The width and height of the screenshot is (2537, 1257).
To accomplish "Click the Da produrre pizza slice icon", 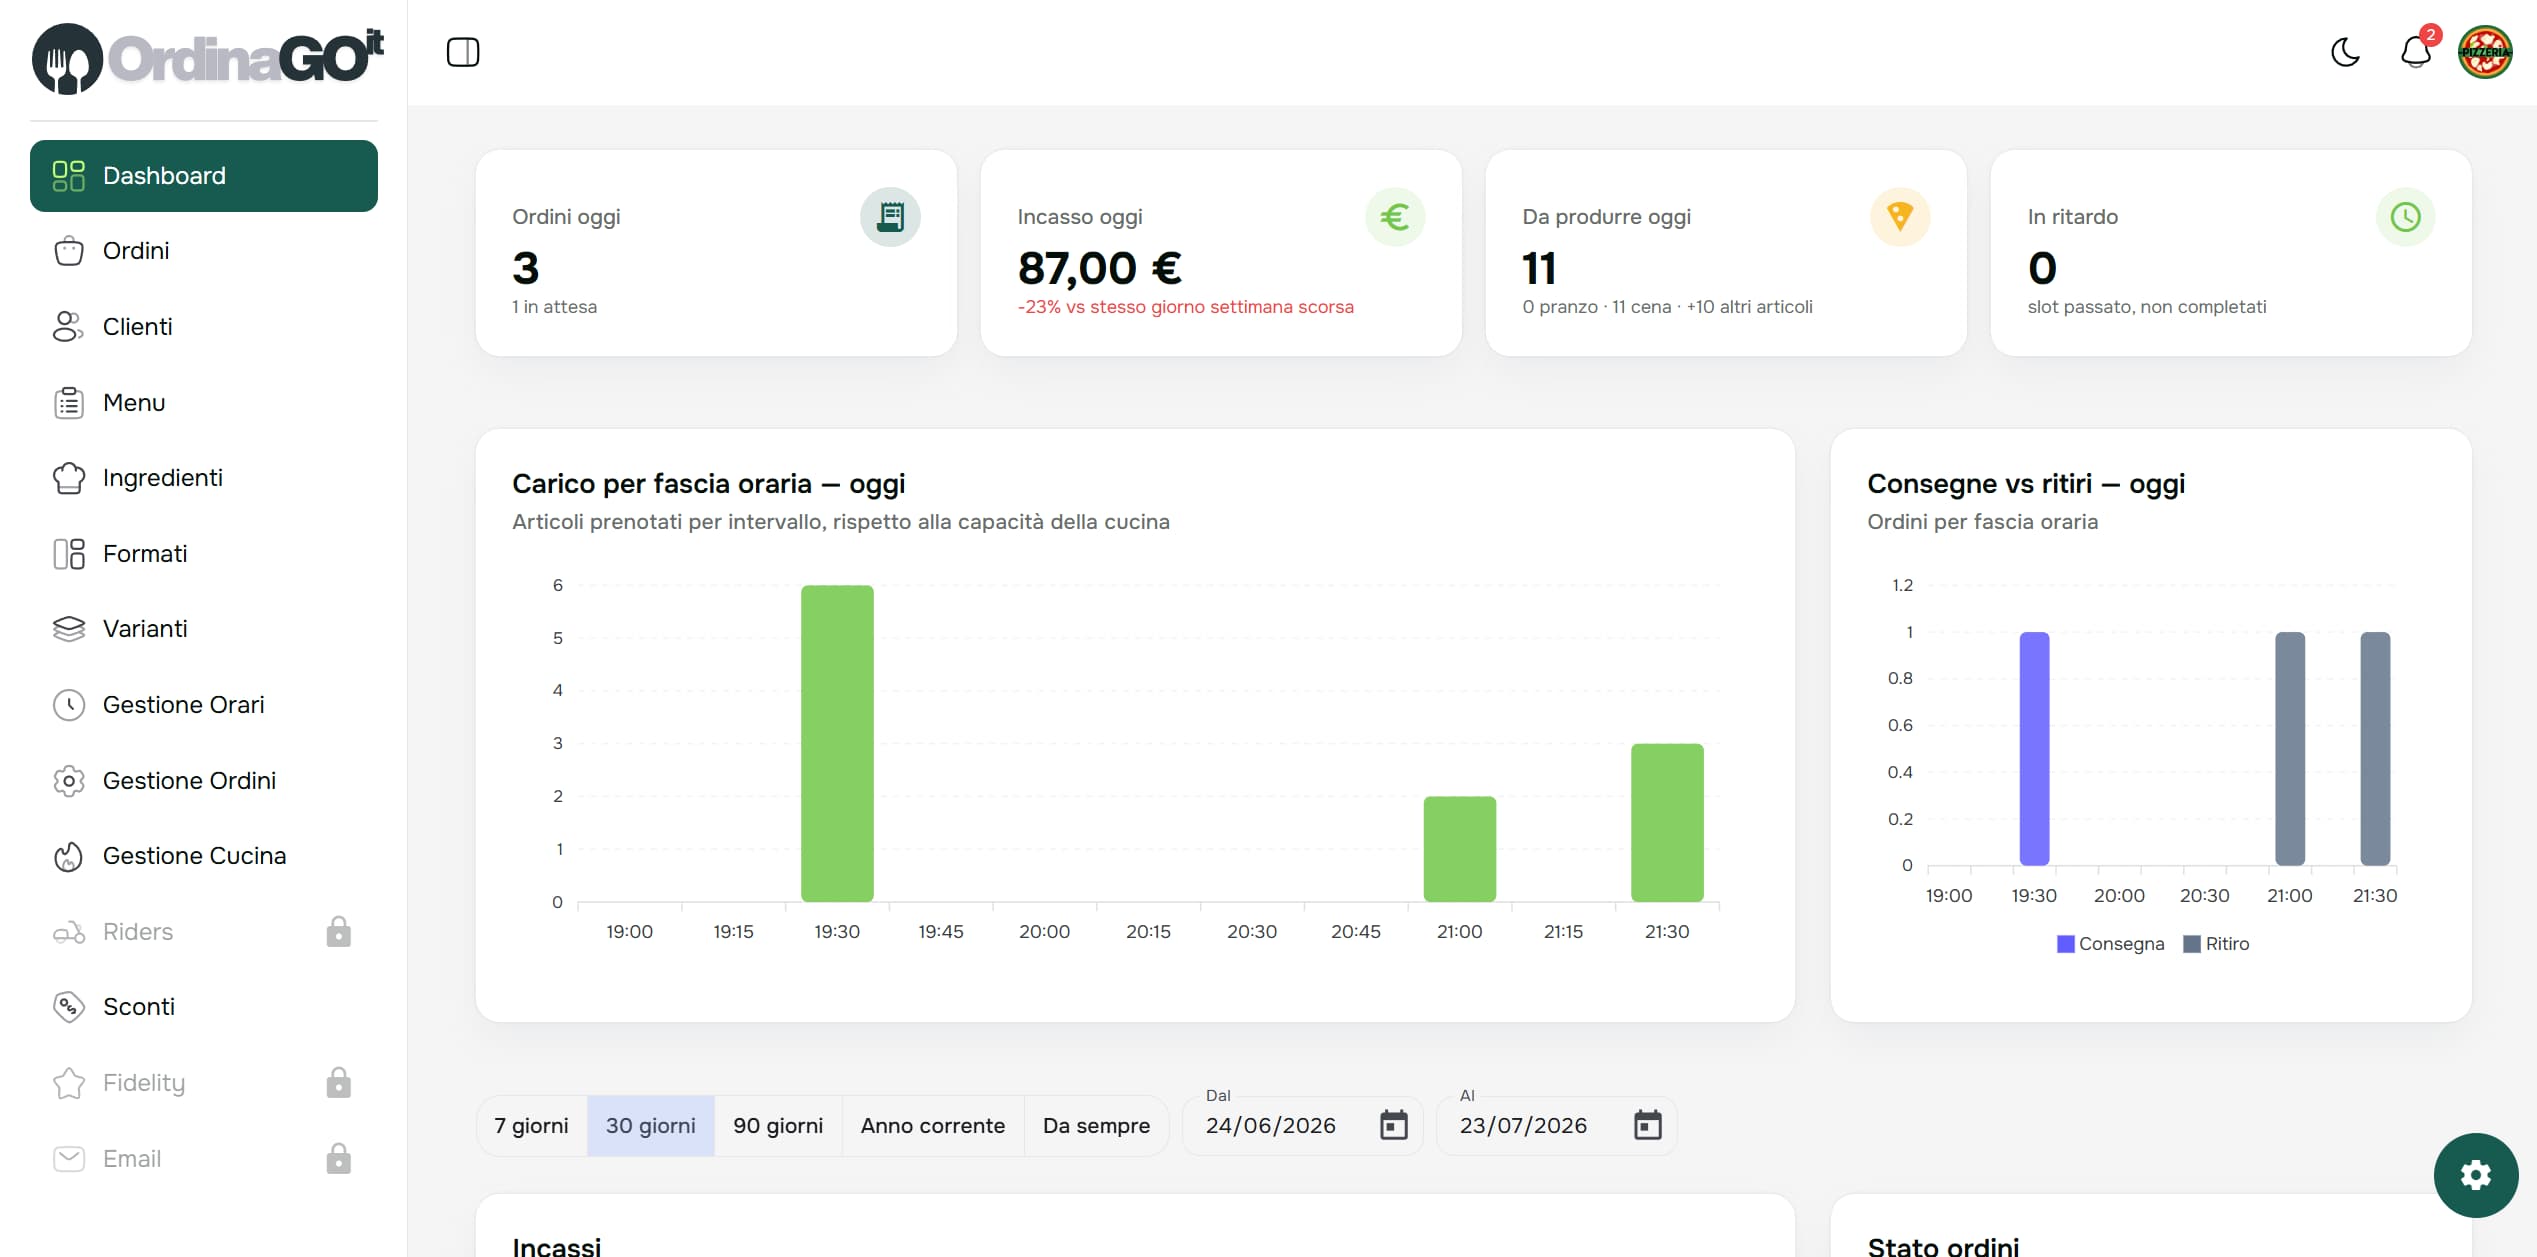I will coord(1900,217).
